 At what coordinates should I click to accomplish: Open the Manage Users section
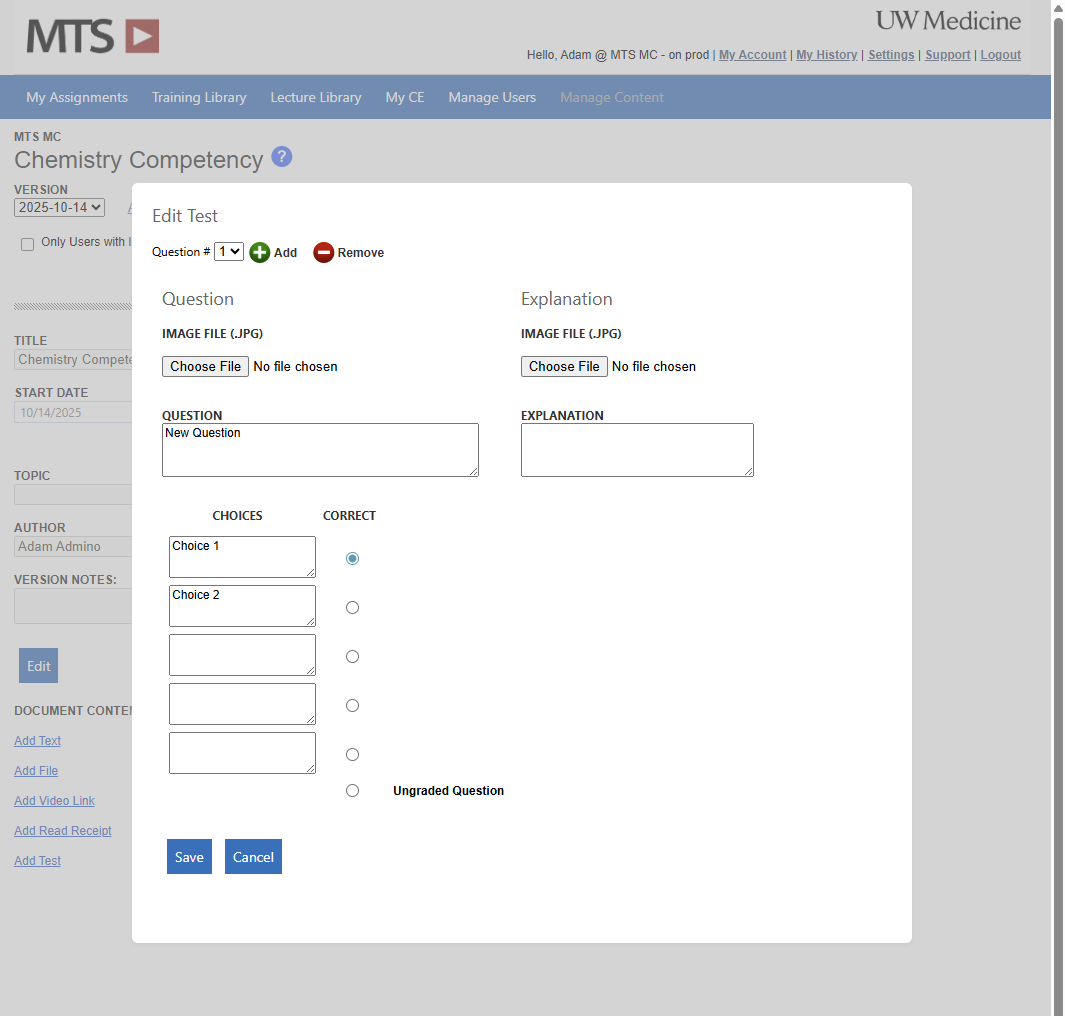(x=492, y=97)
